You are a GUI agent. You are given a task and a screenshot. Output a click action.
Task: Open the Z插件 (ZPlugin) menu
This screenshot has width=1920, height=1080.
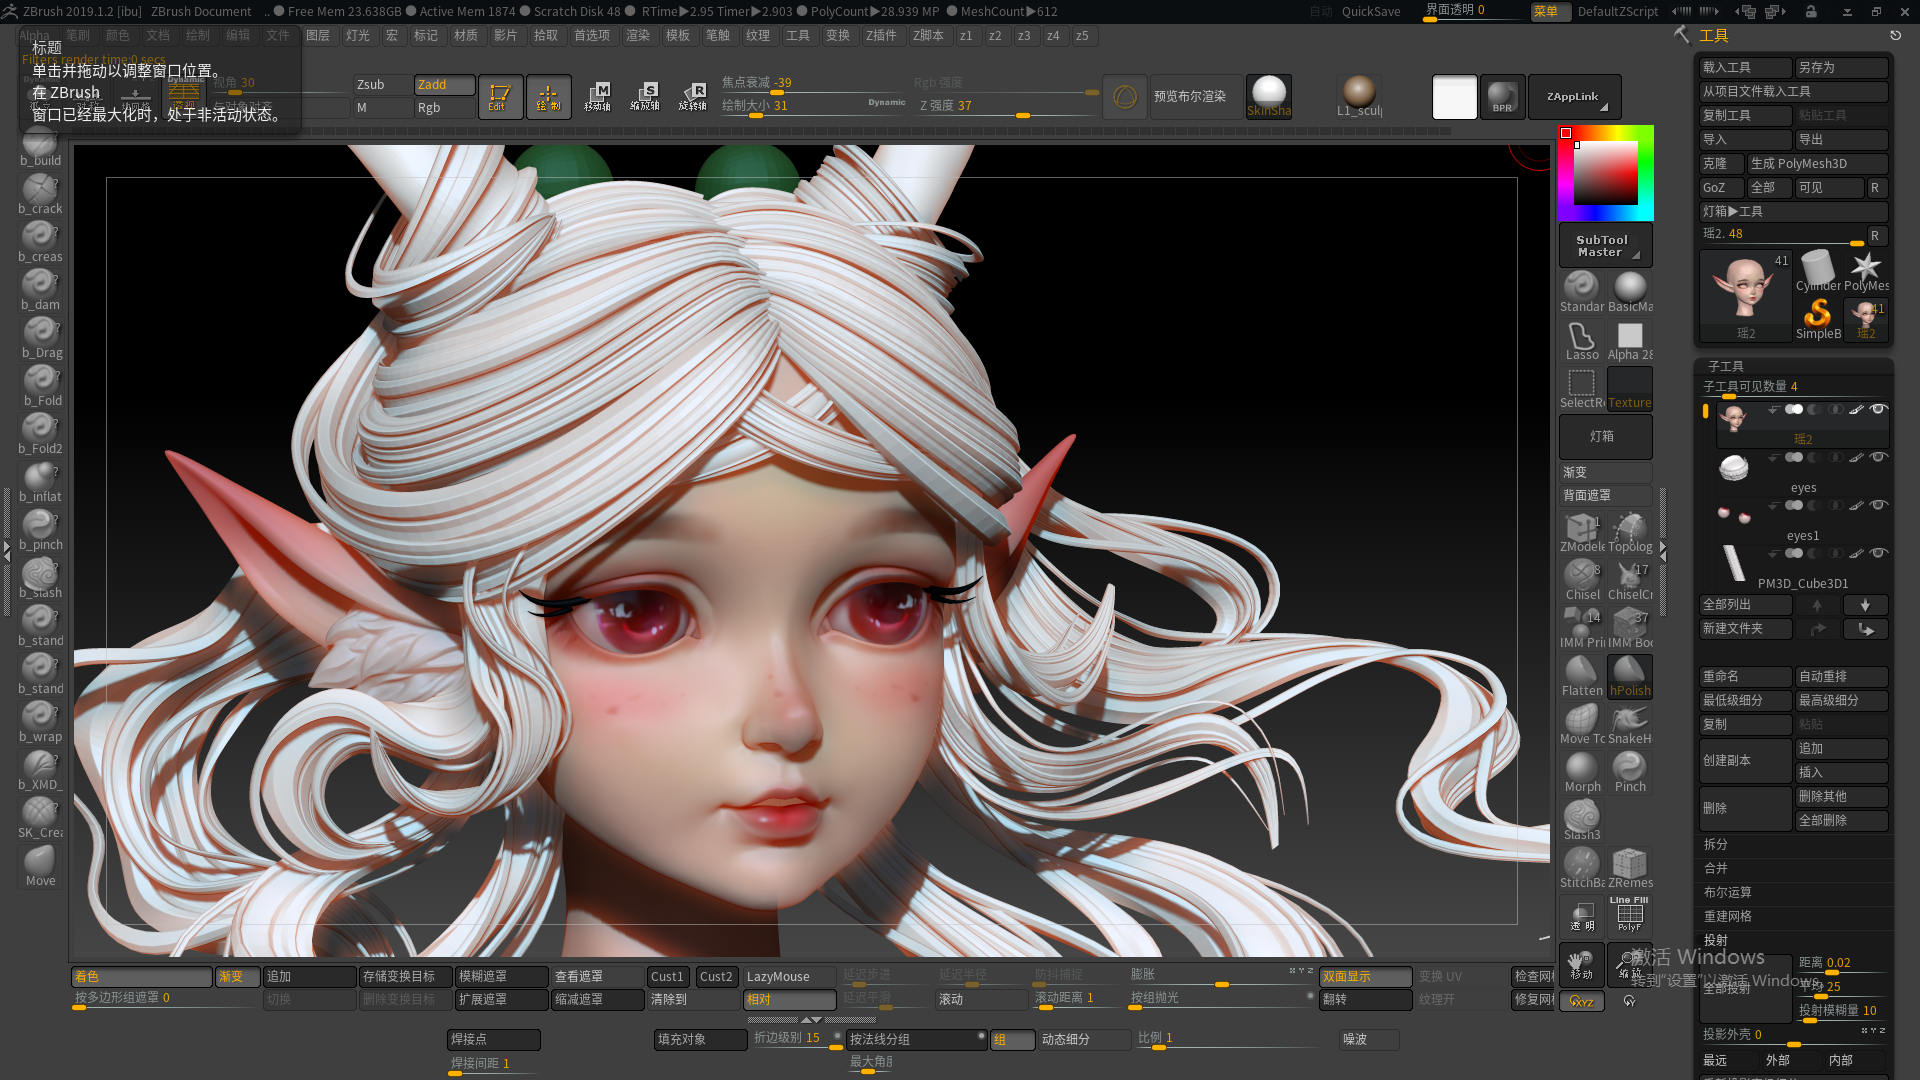point(881,36)
